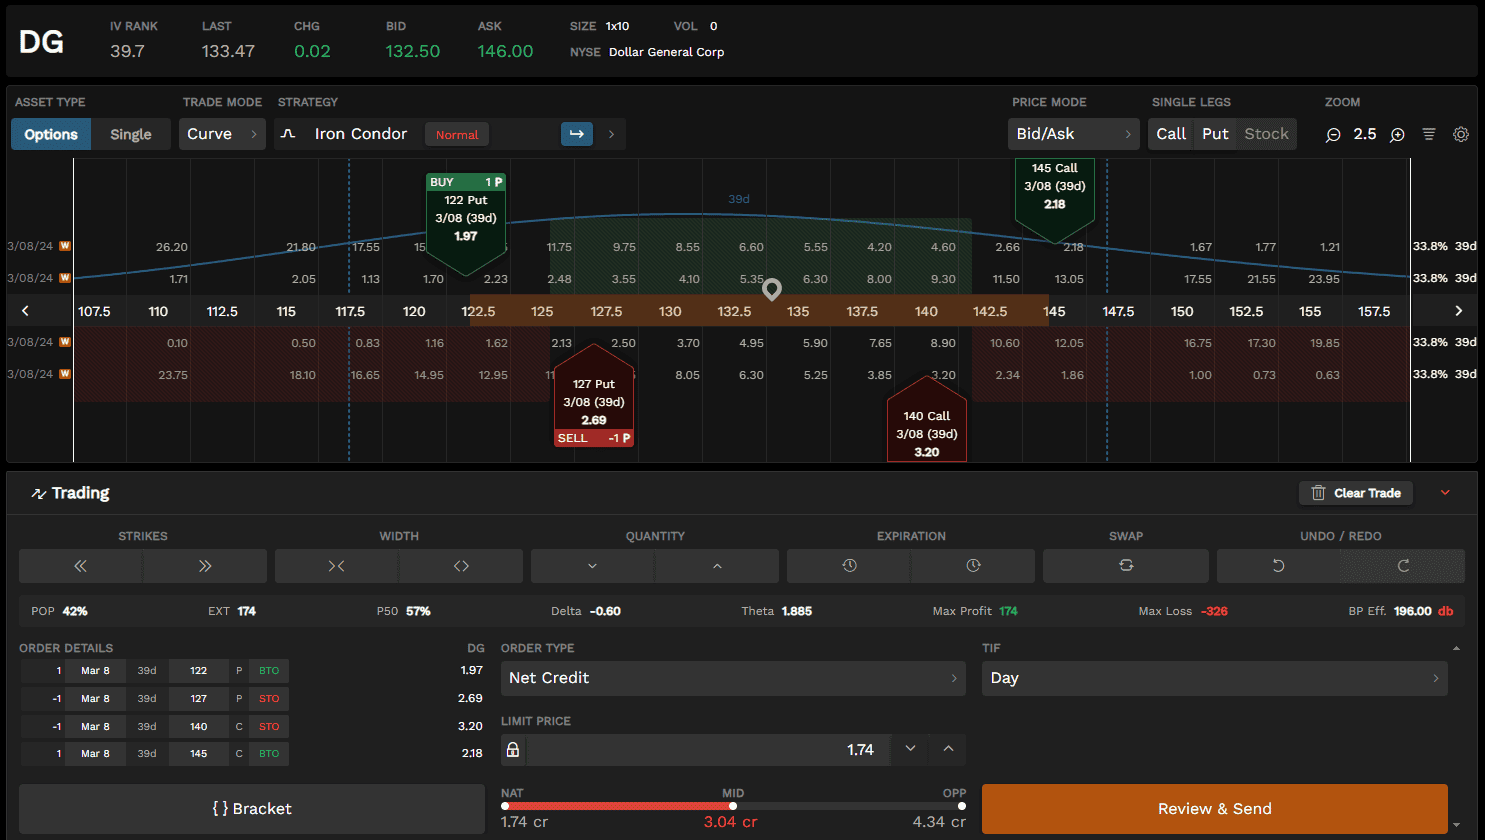Toggle the limit price lock
Viewport: 1485px width, 840px height.
click(x=513, y=750)
